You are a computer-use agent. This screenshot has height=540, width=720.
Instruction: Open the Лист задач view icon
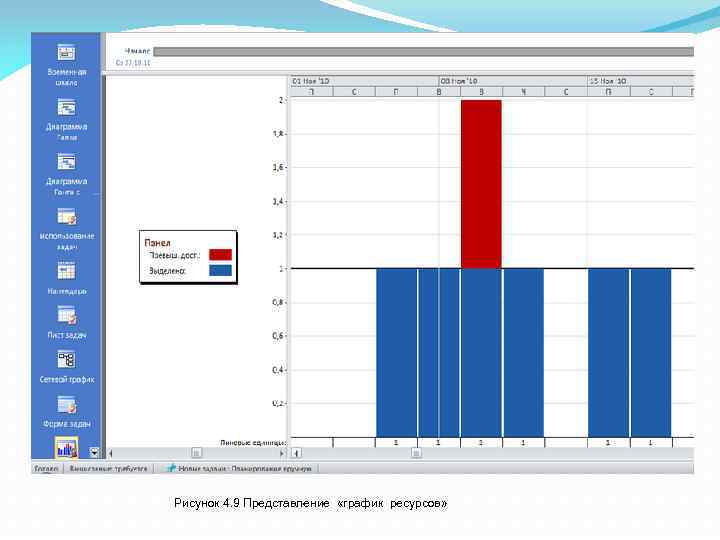click(x=67, y=315)
